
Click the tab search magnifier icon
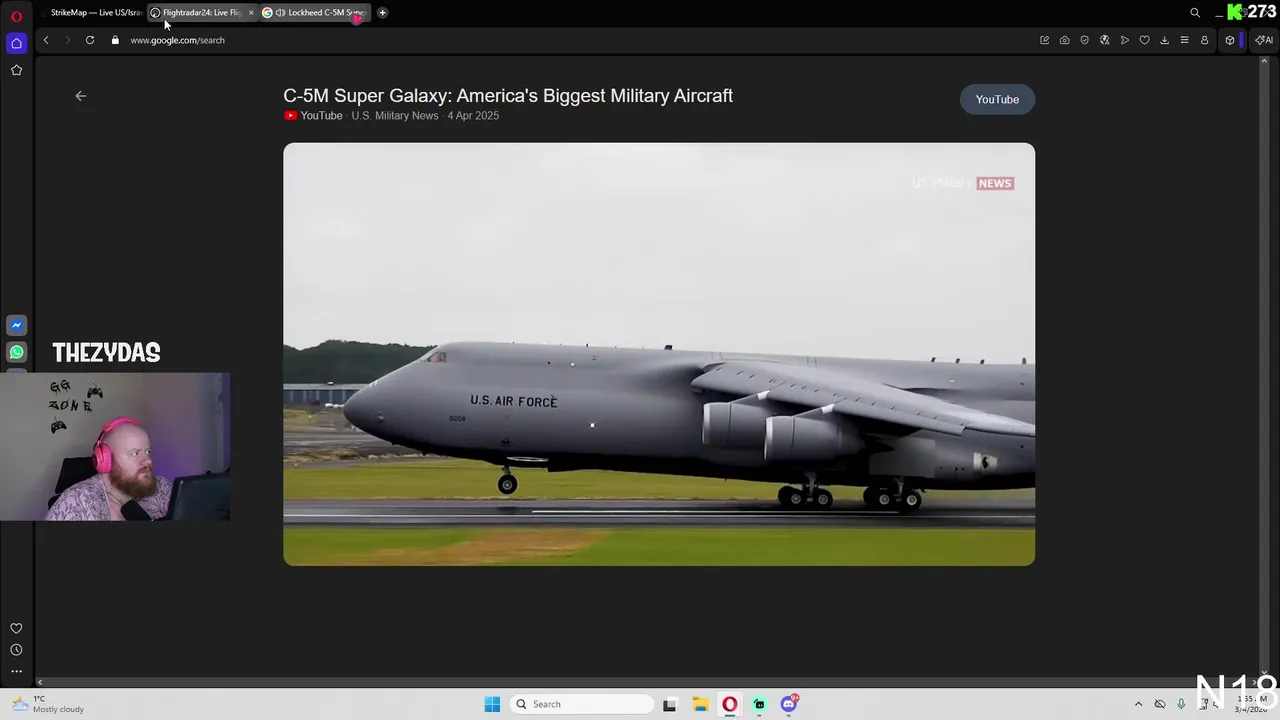point(1194,13)
